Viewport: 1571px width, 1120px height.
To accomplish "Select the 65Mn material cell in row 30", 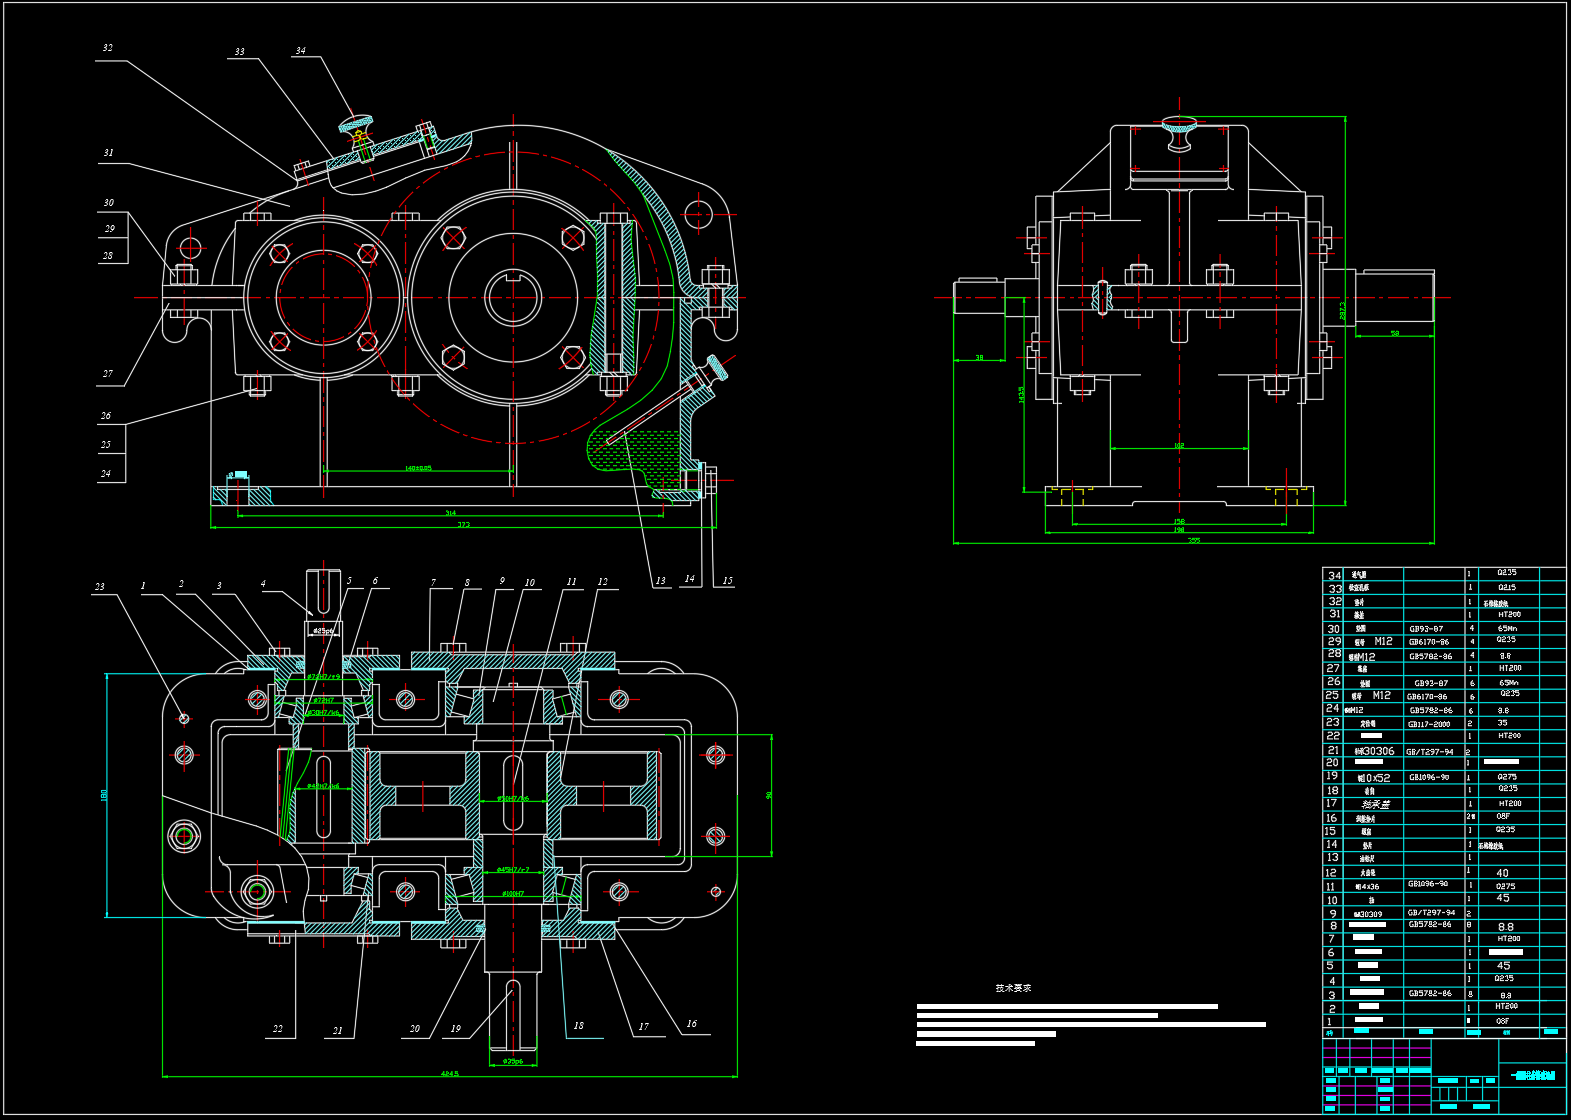I will (1507, 629).
